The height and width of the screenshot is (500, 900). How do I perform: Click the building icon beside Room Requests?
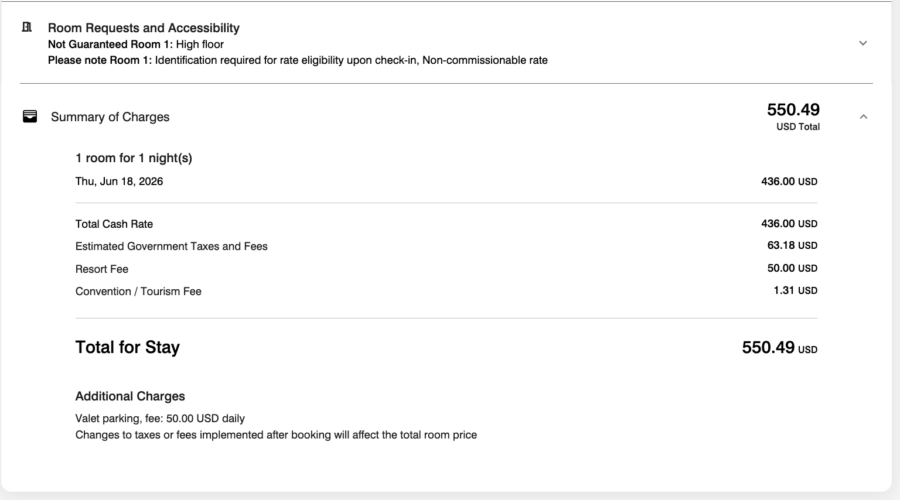[x=27, y=28]
